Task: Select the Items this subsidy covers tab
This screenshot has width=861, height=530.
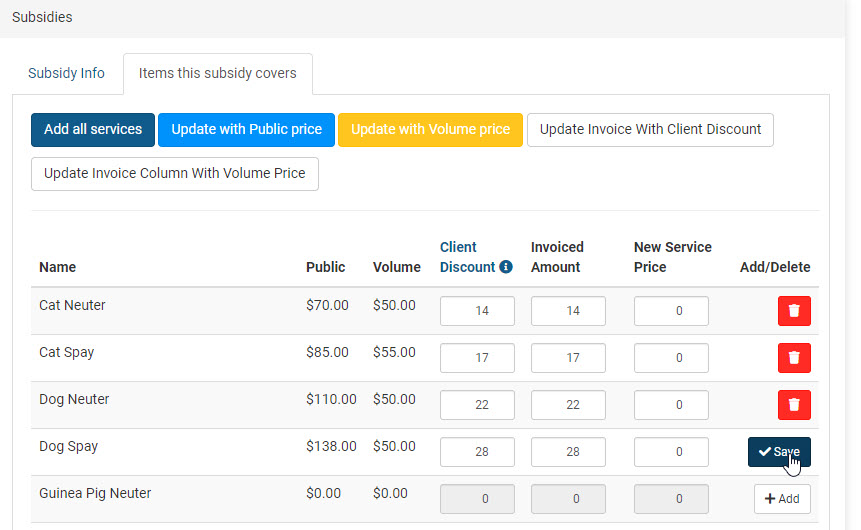Action: tap(217, 74)
